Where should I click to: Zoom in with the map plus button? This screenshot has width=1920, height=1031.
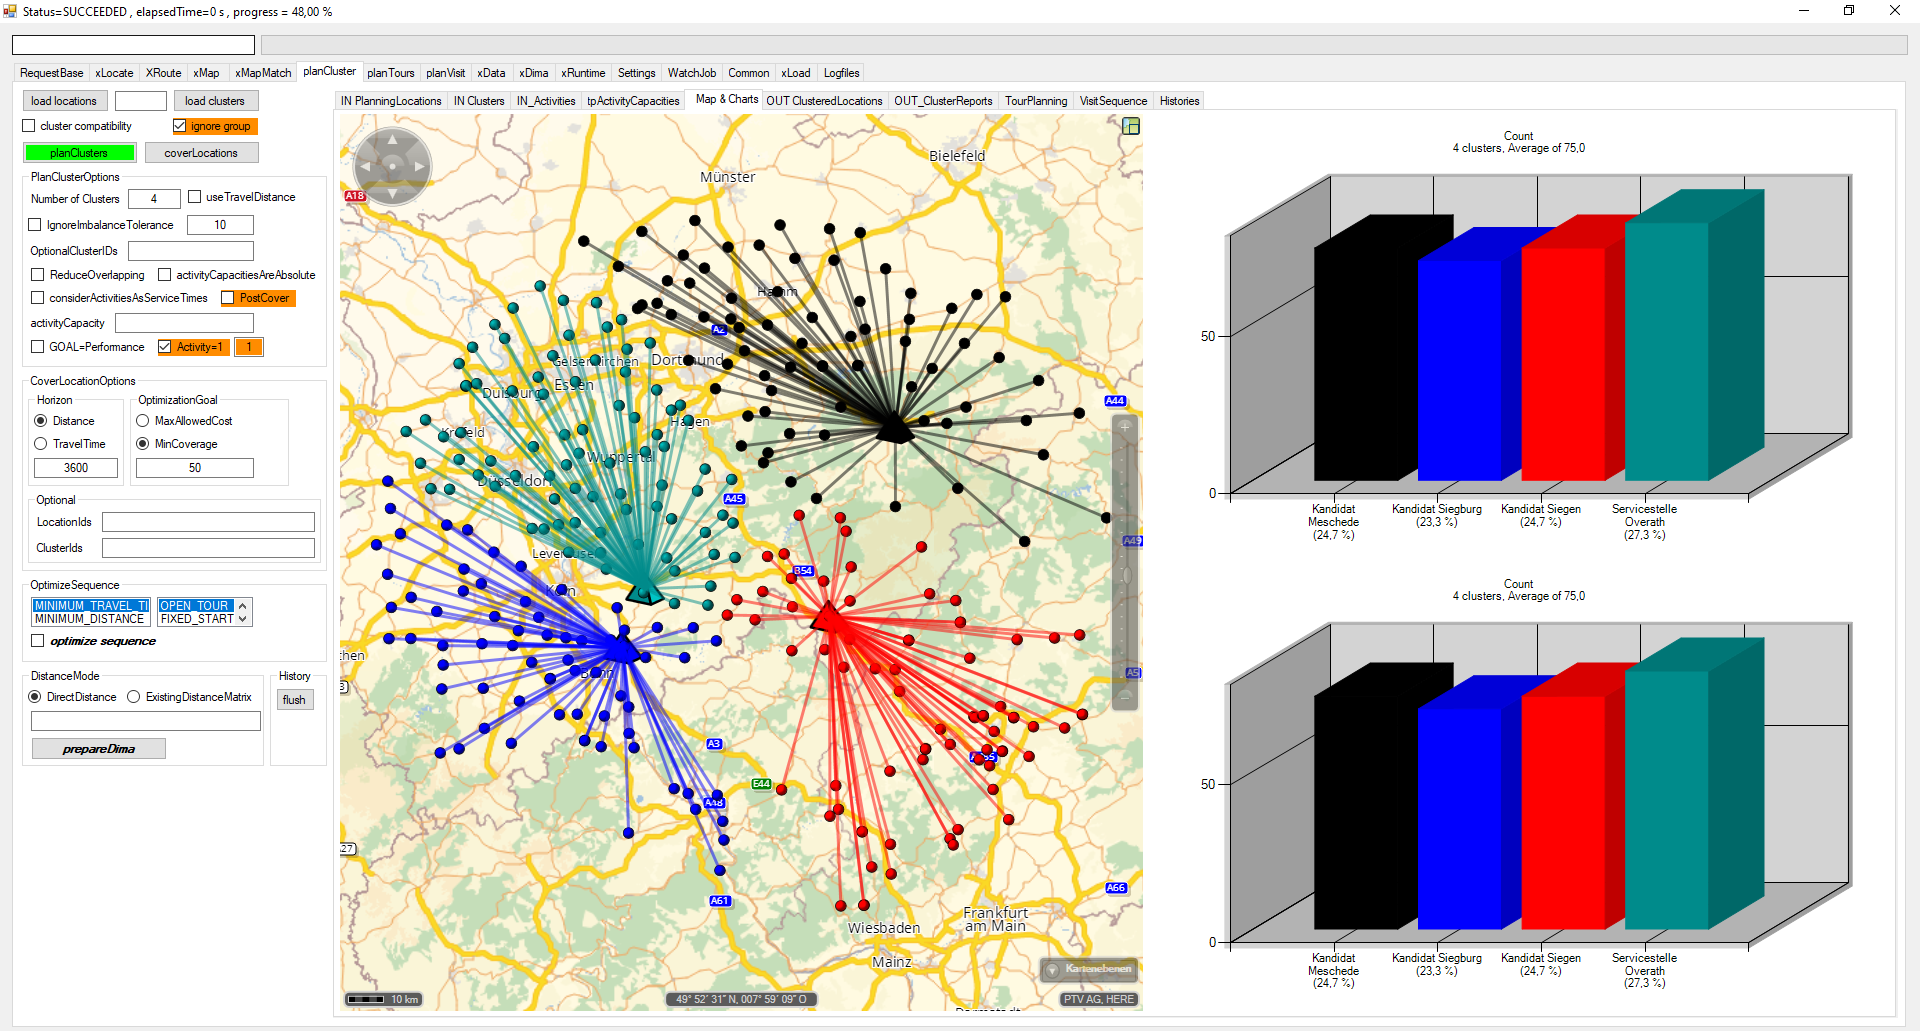[1125, 427]
